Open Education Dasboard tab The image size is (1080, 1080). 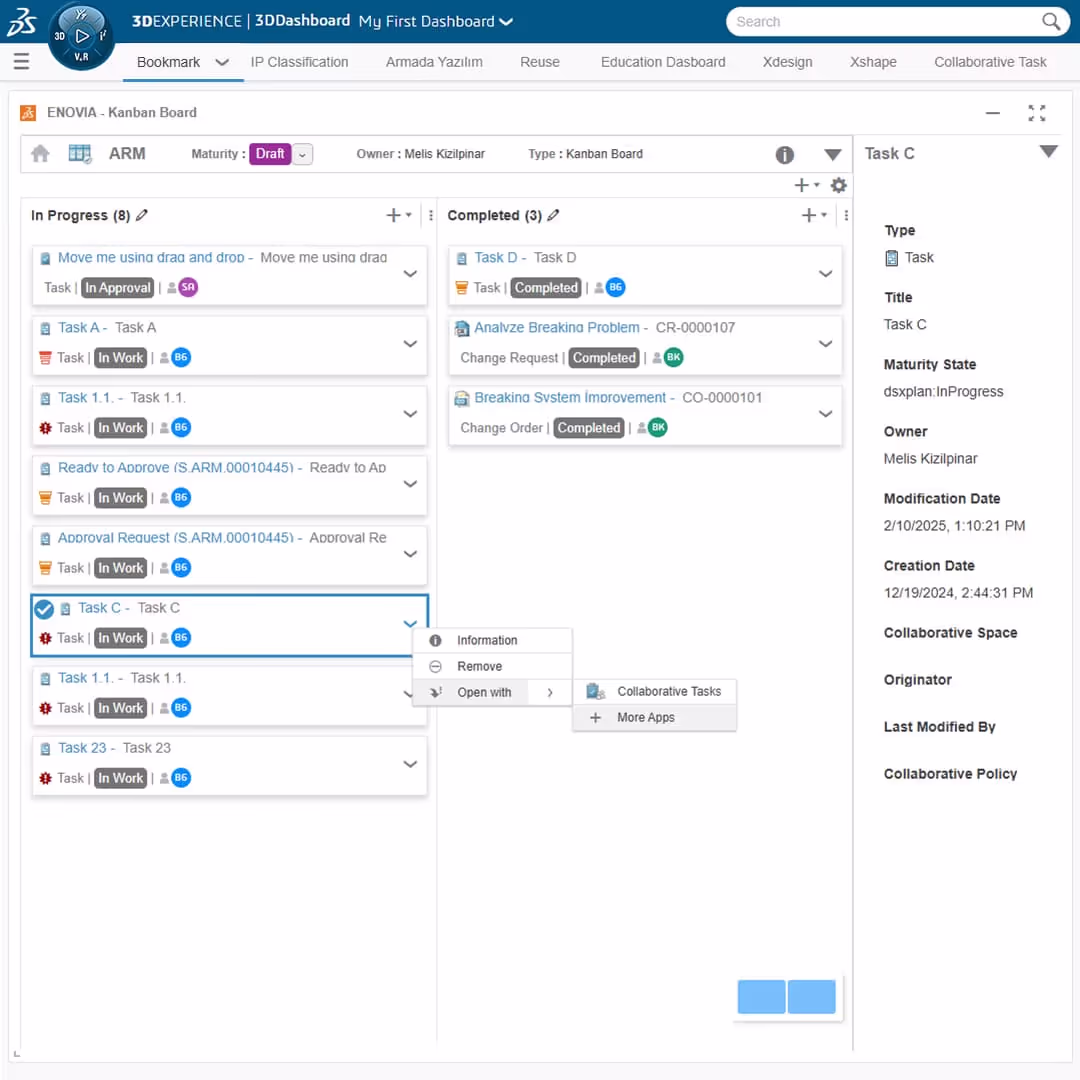coord(663,62)
